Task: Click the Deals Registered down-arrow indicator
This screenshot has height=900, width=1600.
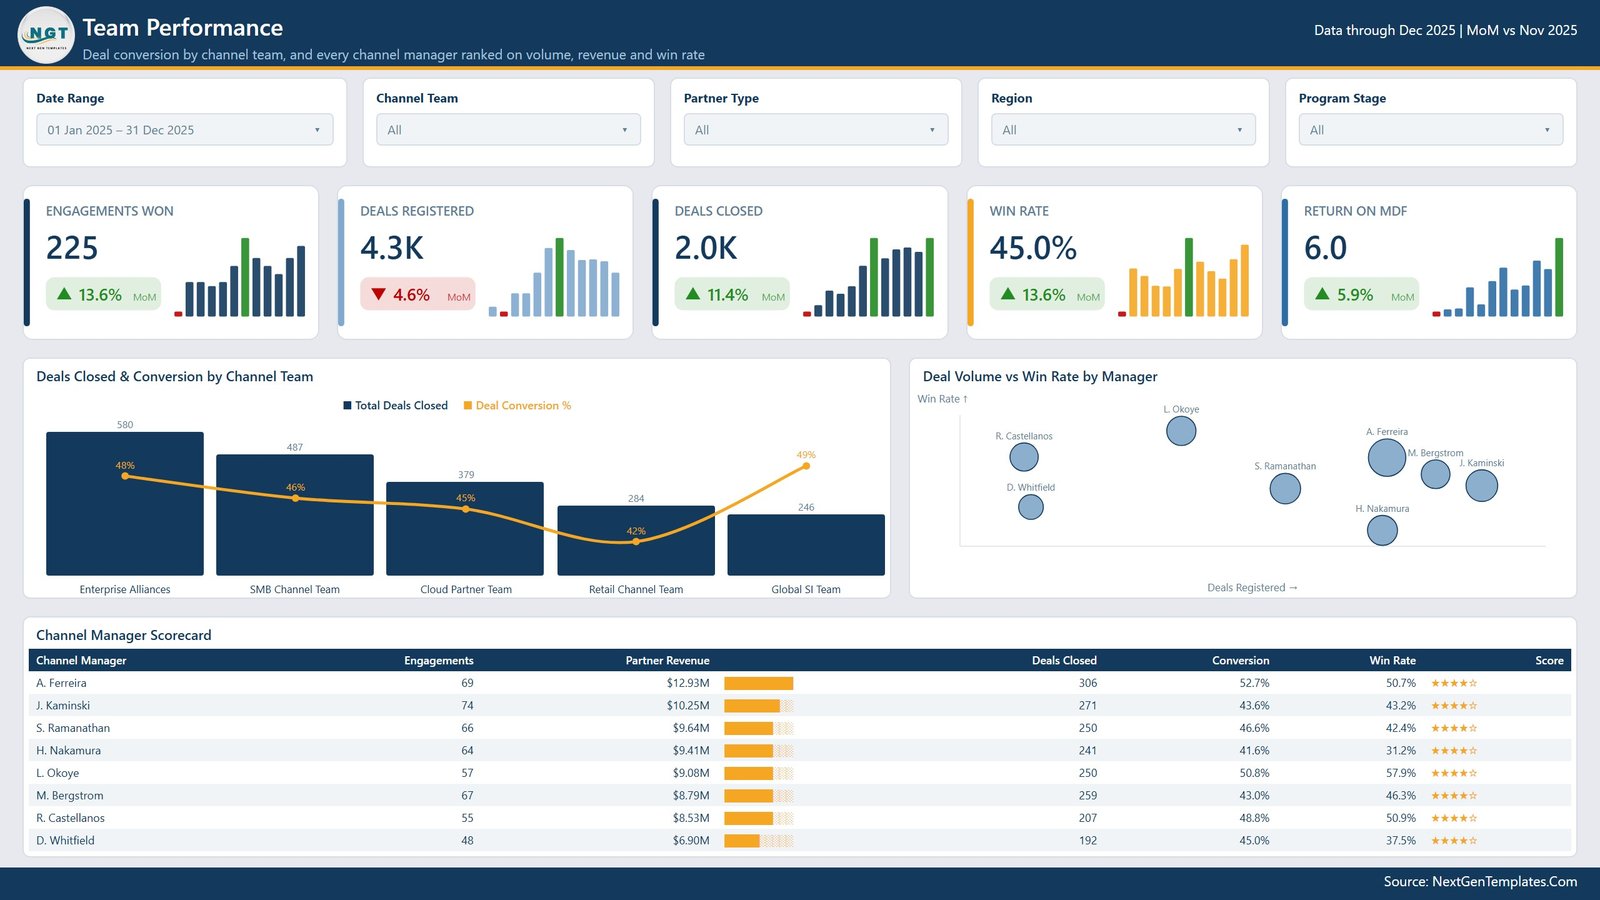Action: tap(378, 294)
